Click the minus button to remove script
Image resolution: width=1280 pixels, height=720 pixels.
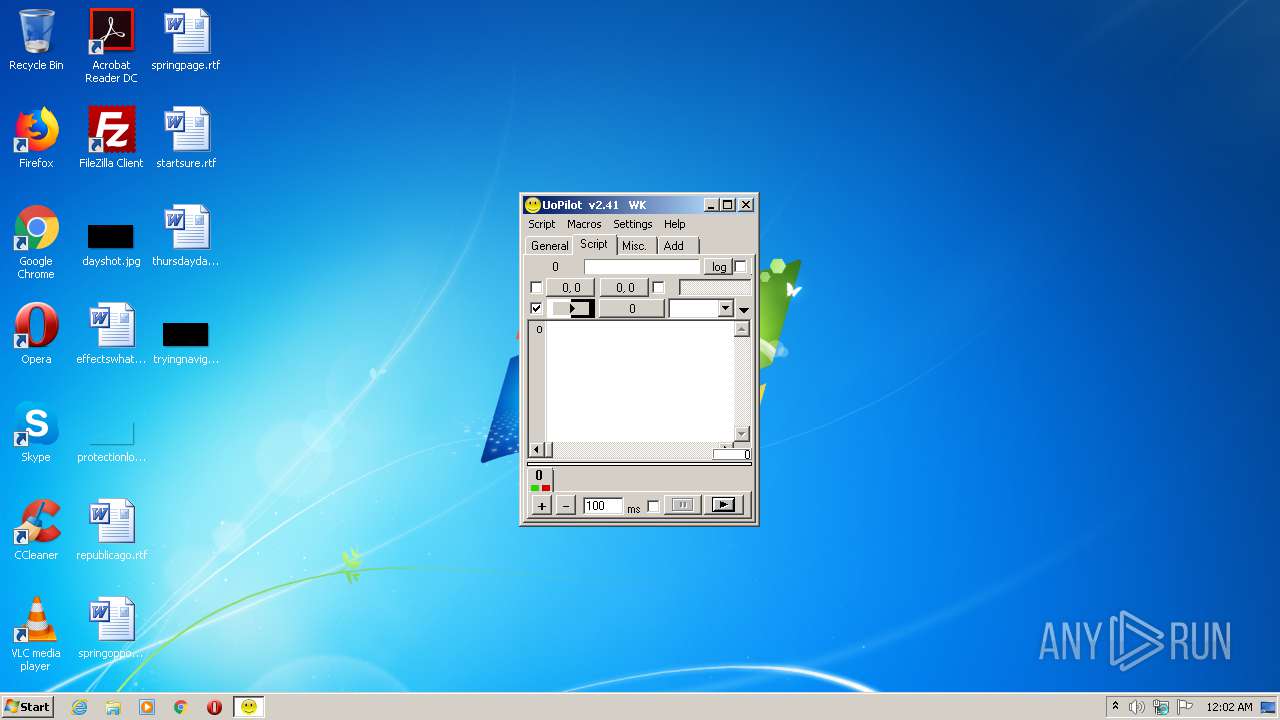pyautogui.click(x=565, y=506)
